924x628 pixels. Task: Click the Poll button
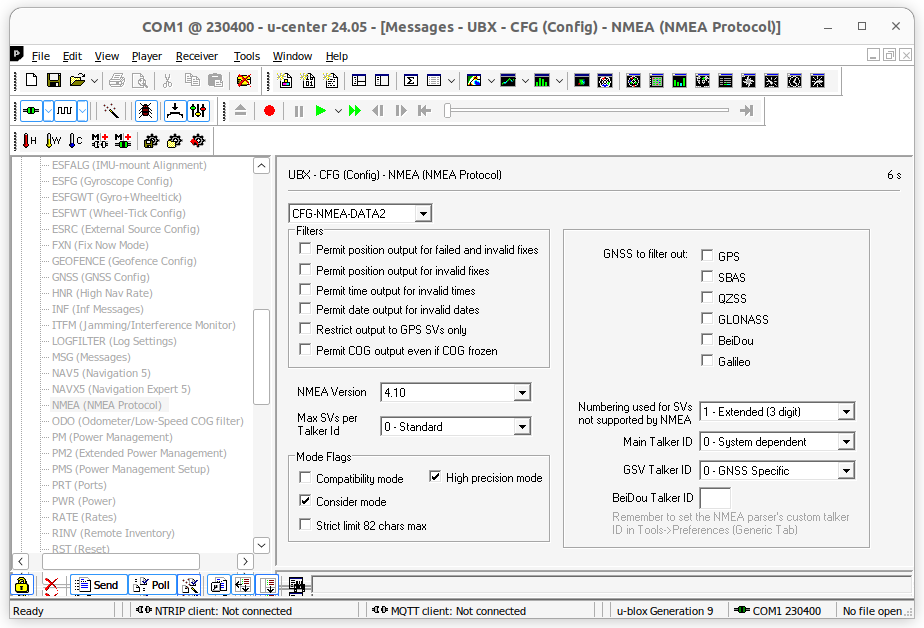[152, 585]
